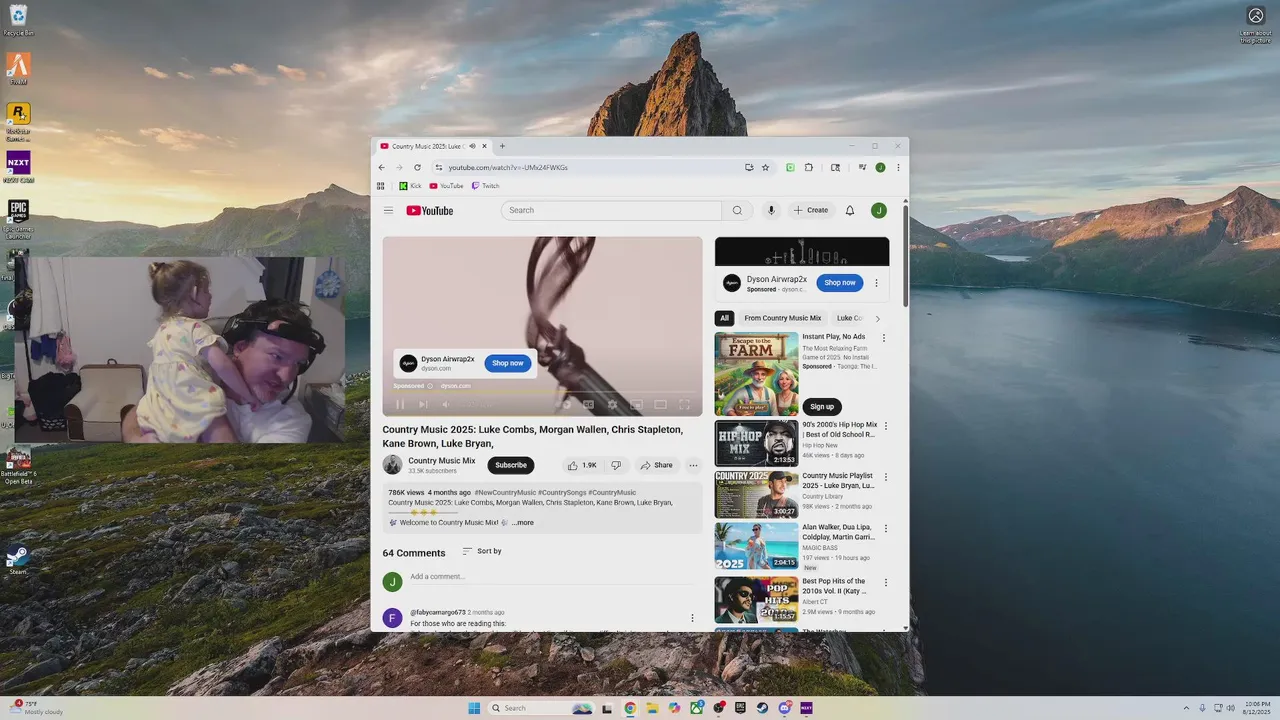Open Discord from the taskbar
The image size is (1280, 720).
[x=785, y=708]
